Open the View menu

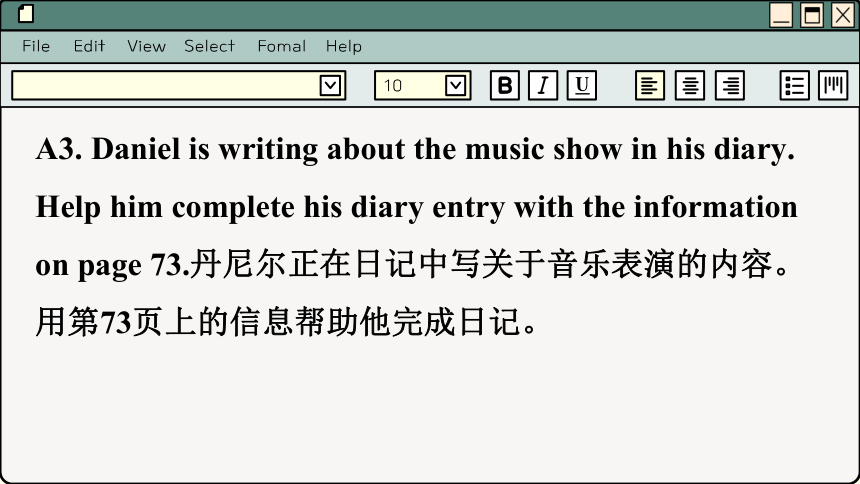coord(146,46)
